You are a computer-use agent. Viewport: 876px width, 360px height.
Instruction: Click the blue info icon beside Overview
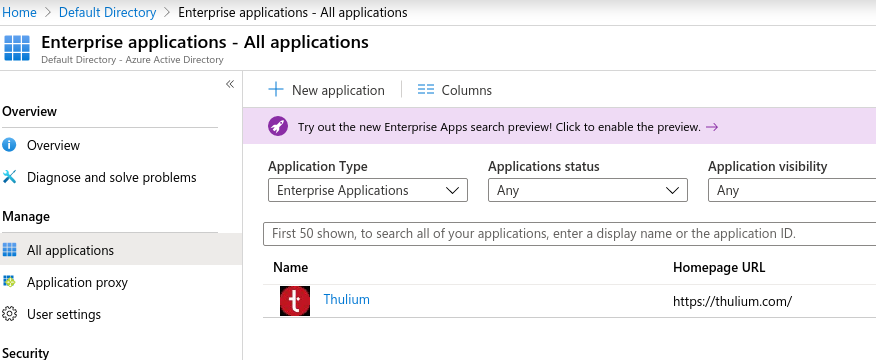pyautogui.click(x=9, y=145)
